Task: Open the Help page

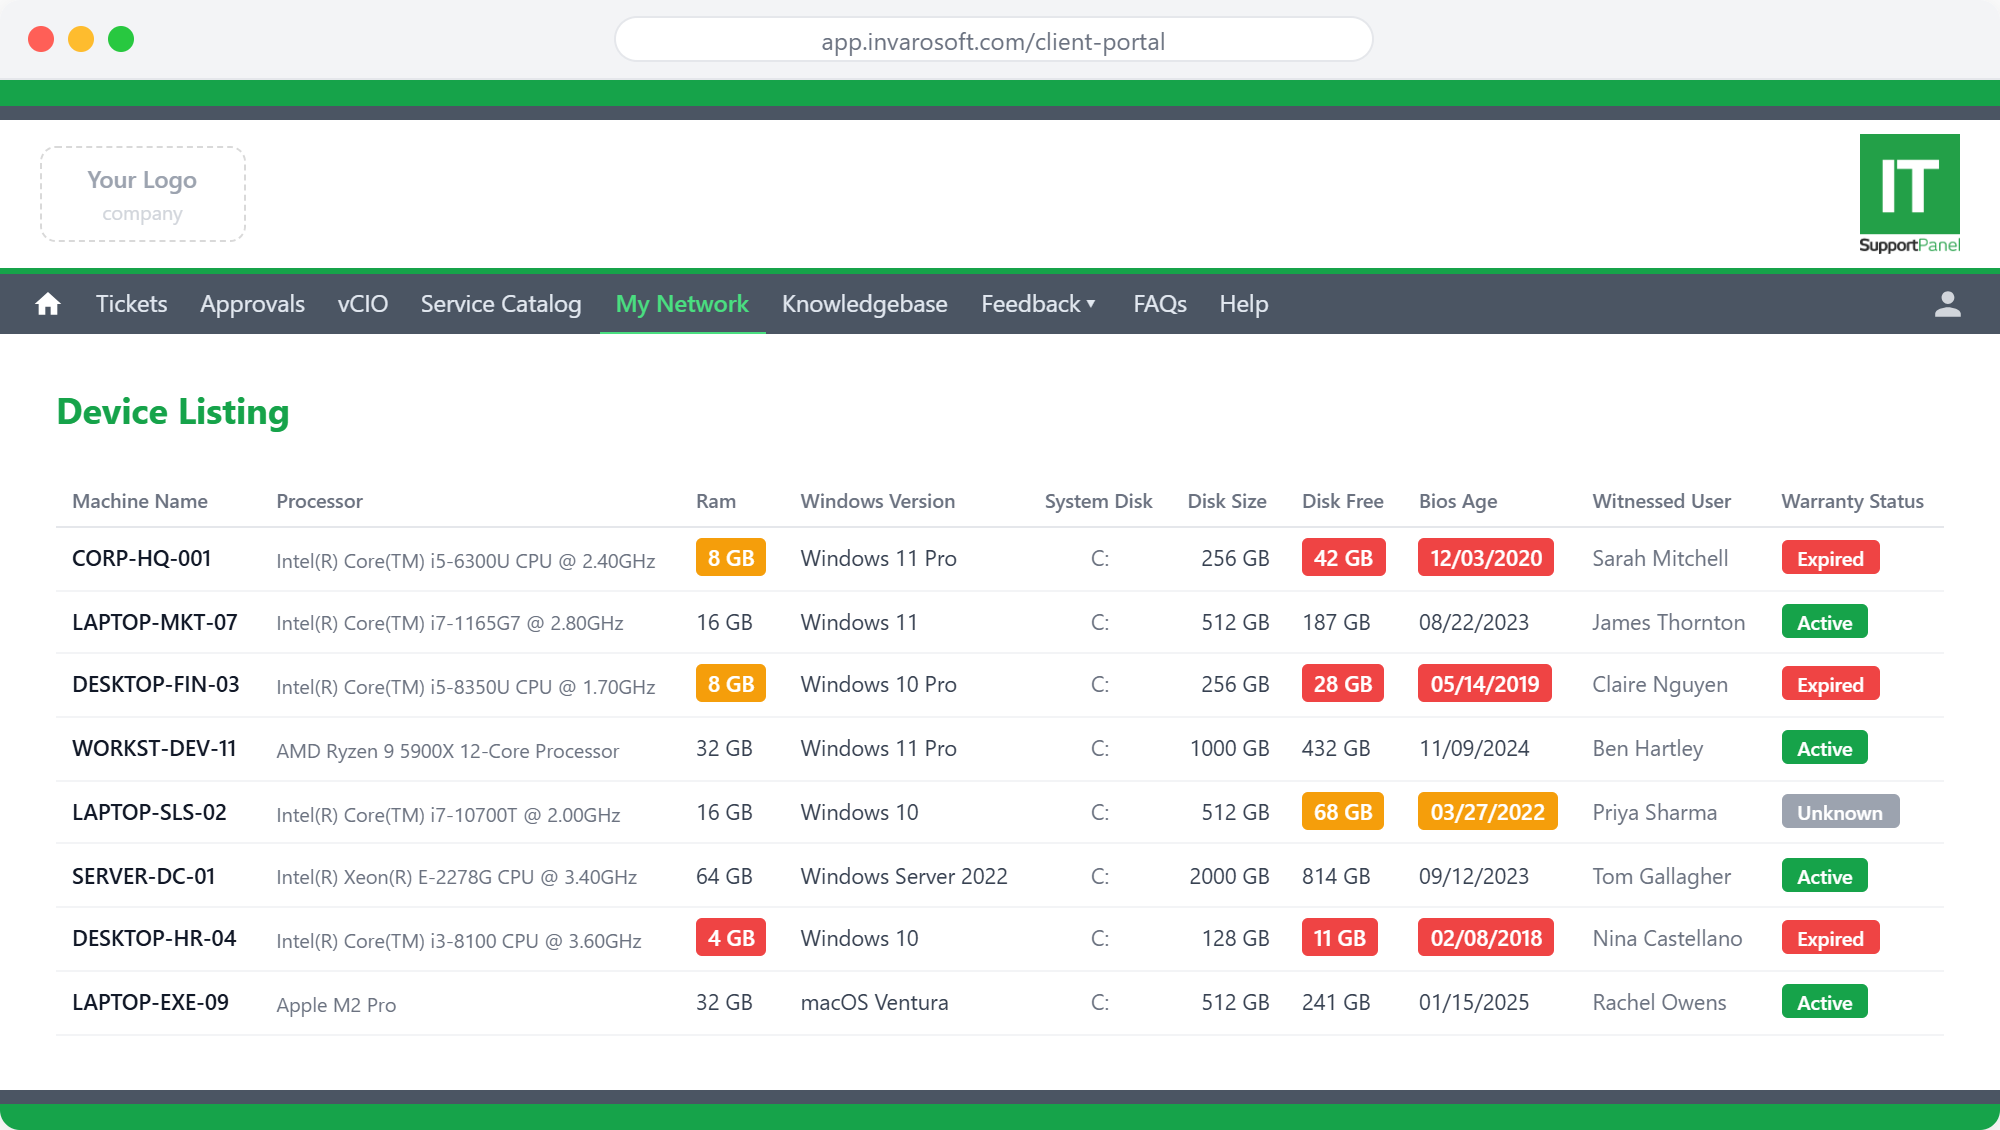Action: click(x=1244, y=304)
